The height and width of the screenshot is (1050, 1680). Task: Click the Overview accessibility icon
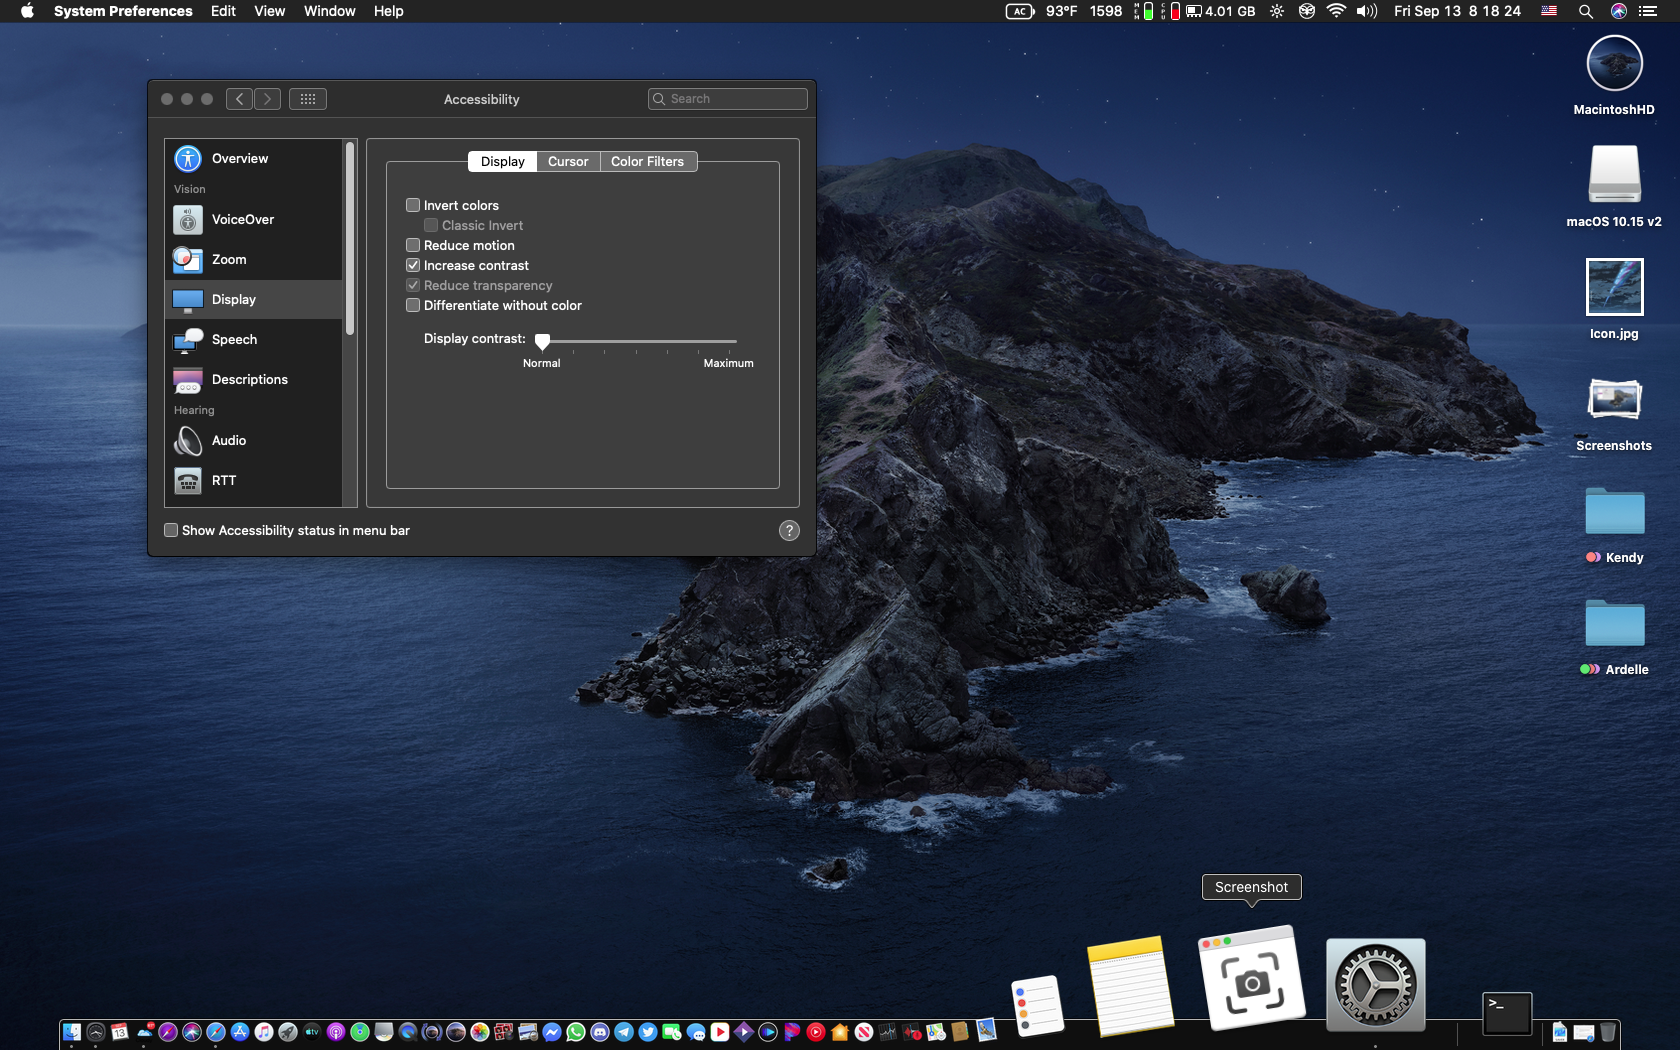click(188, 159)
